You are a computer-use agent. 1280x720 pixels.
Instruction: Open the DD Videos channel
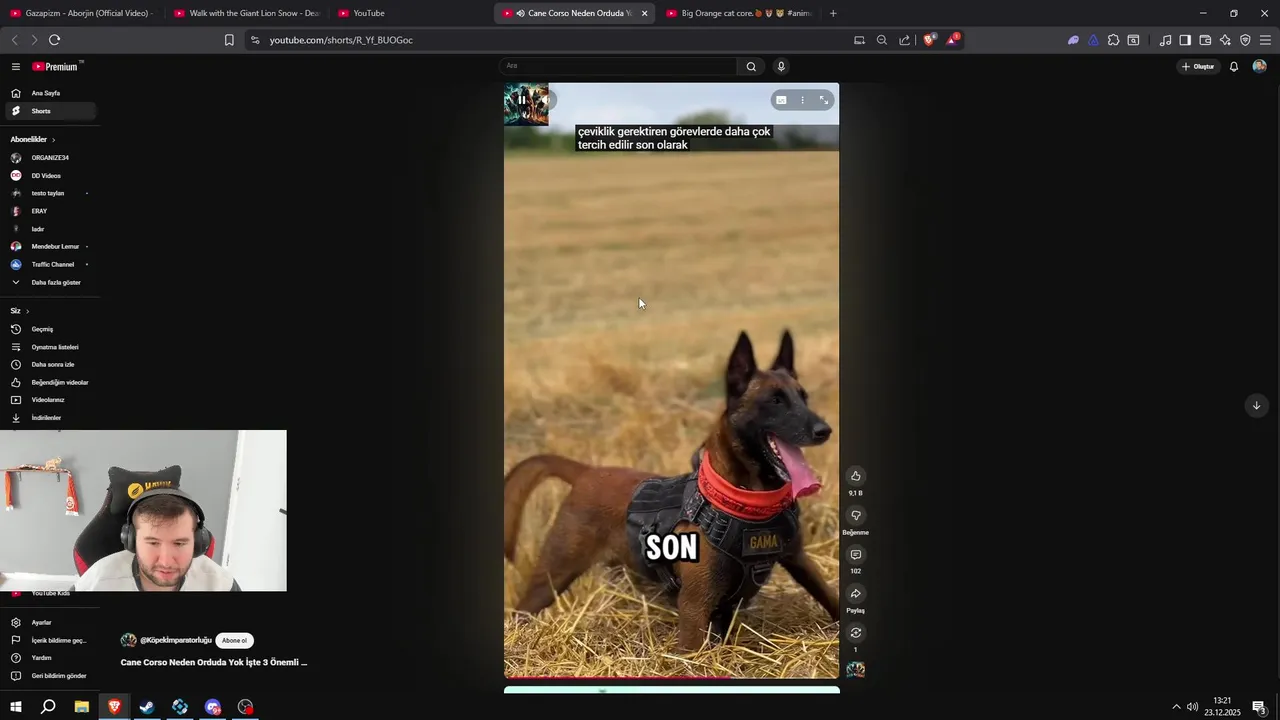pos(52,176)
